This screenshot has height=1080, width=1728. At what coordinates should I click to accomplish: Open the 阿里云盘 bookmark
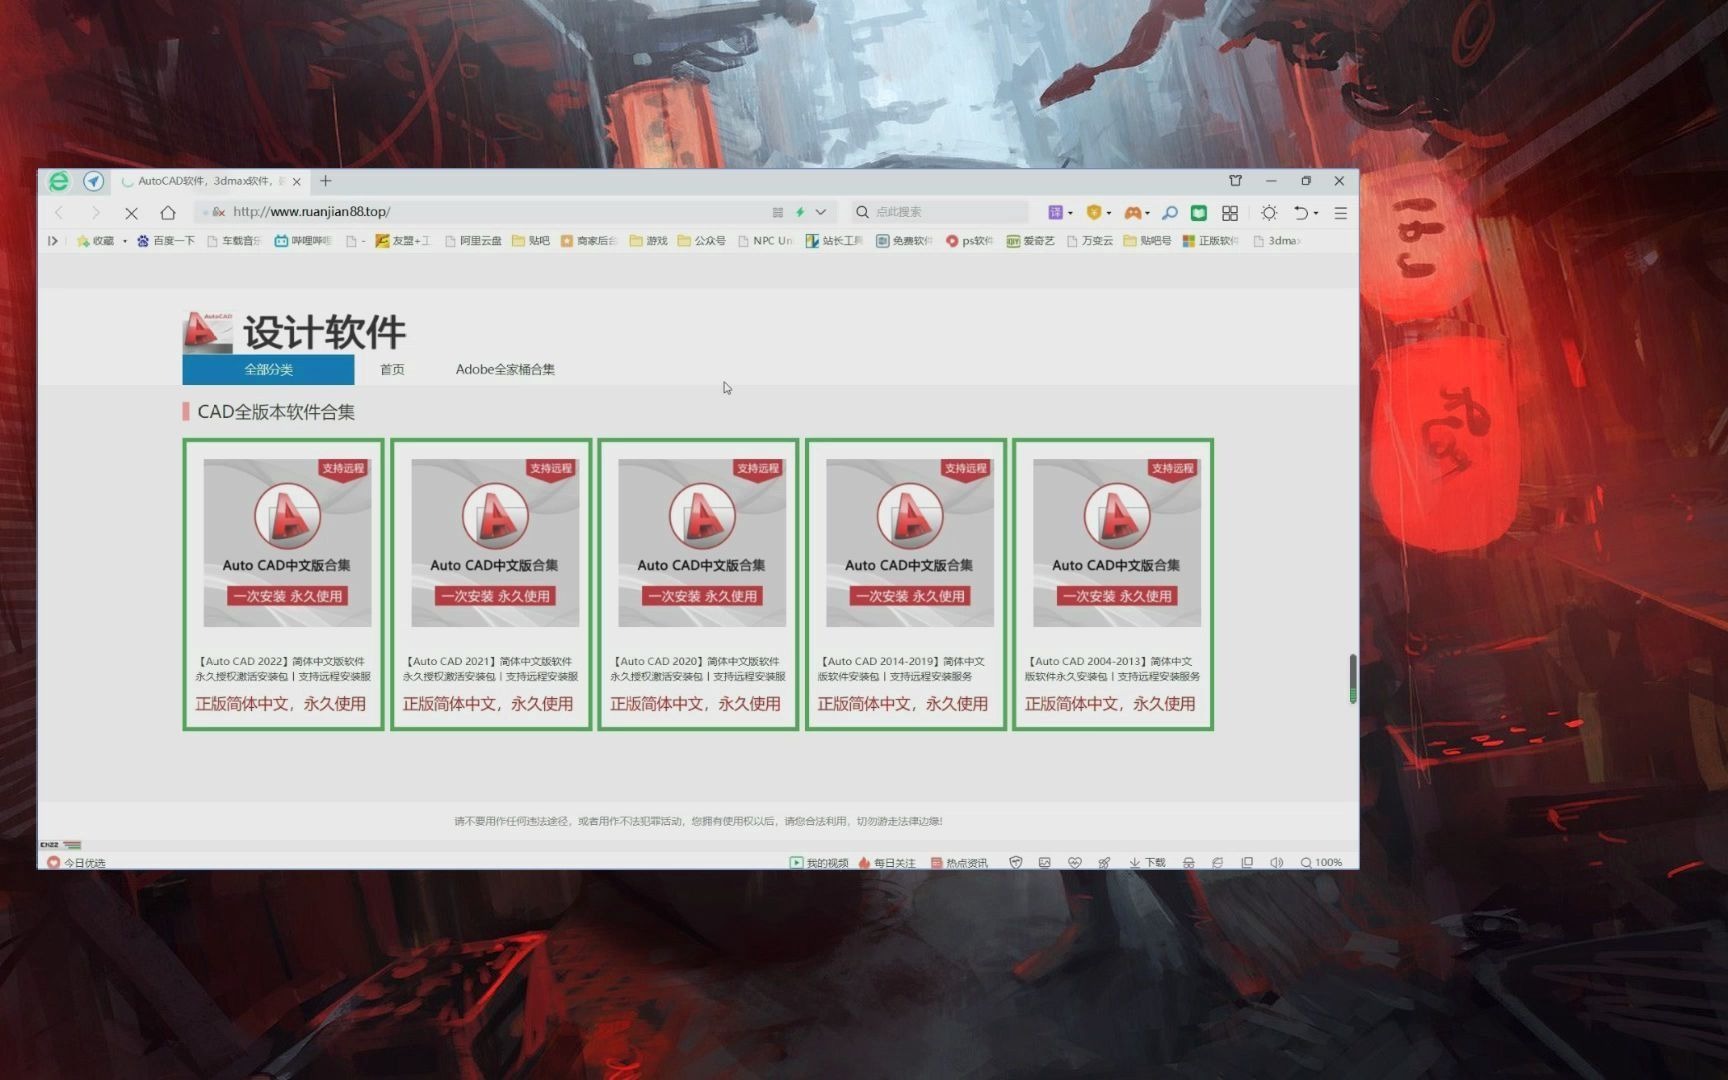(x=474, y=241)
